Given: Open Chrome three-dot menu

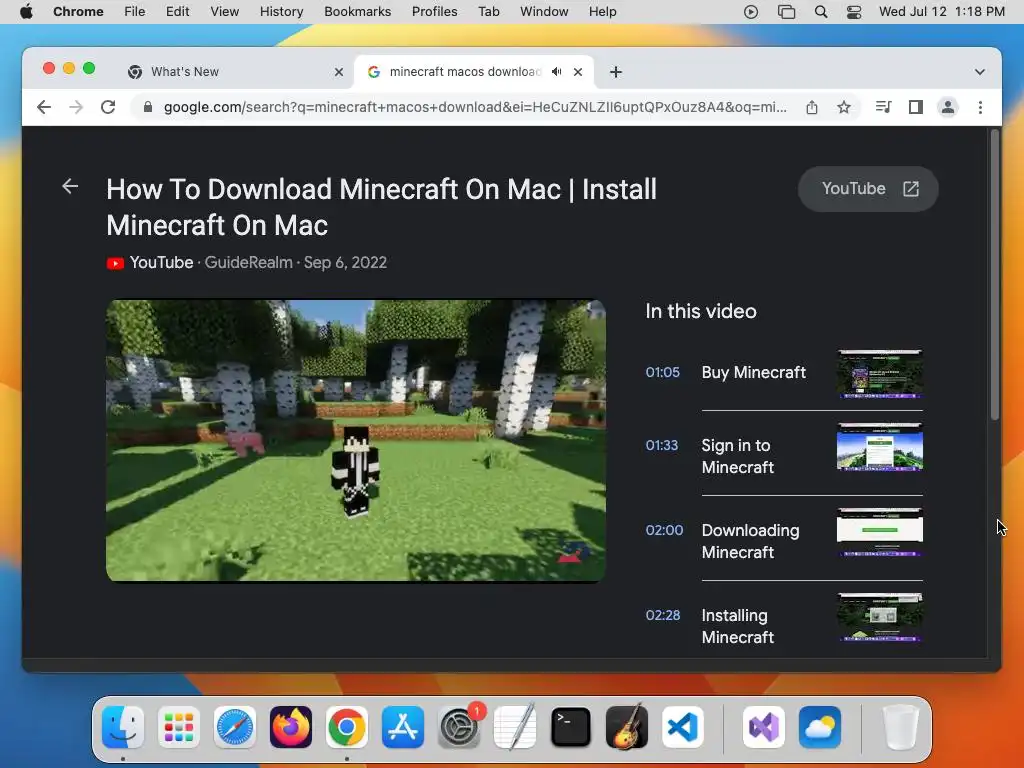Looking at the screenshot, I should point(980,107).
